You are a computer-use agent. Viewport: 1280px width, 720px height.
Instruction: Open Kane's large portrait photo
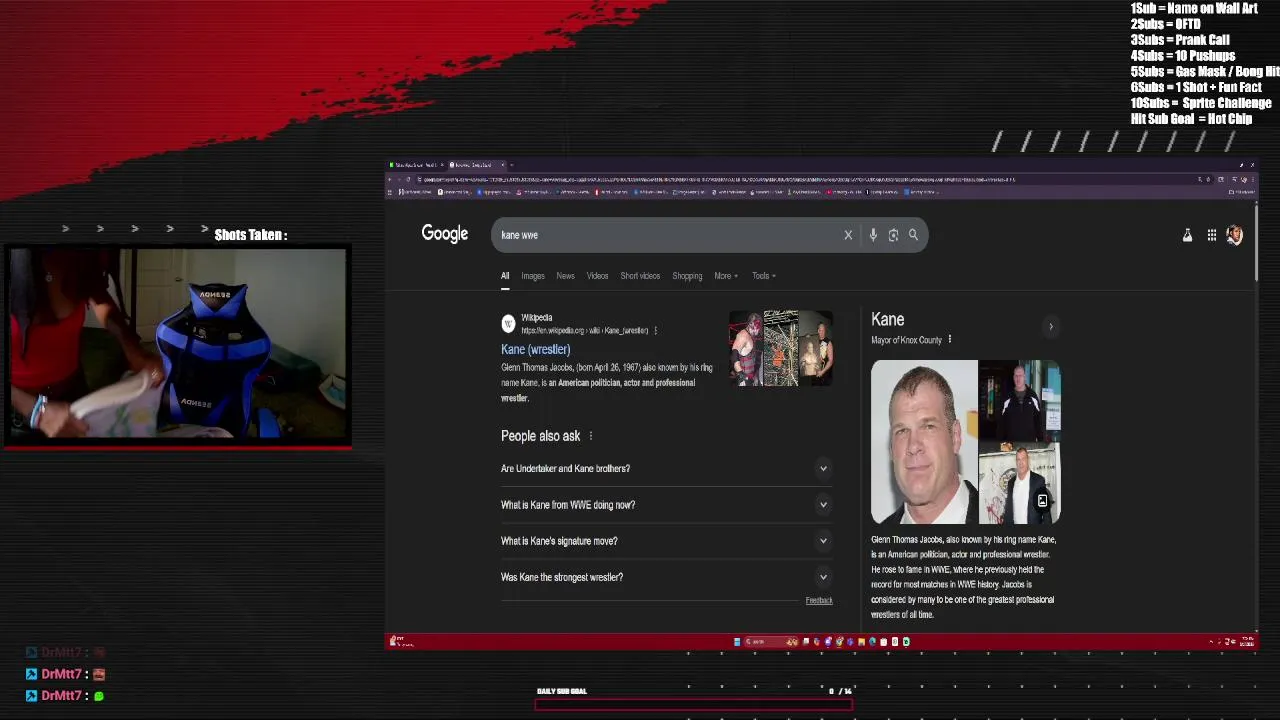click(924, 442)
